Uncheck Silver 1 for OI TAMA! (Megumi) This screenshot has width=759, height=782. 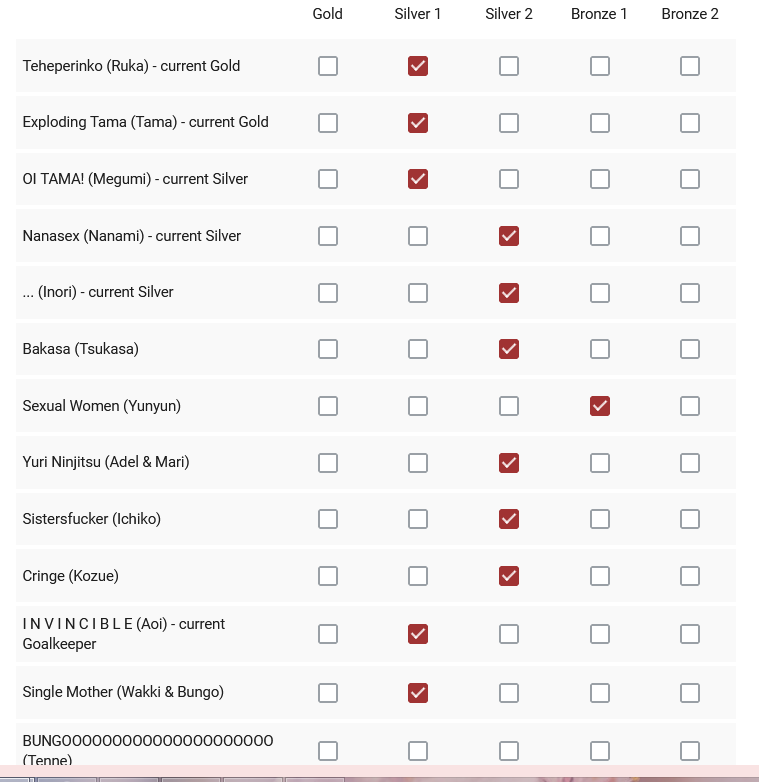tap(418, 179)
